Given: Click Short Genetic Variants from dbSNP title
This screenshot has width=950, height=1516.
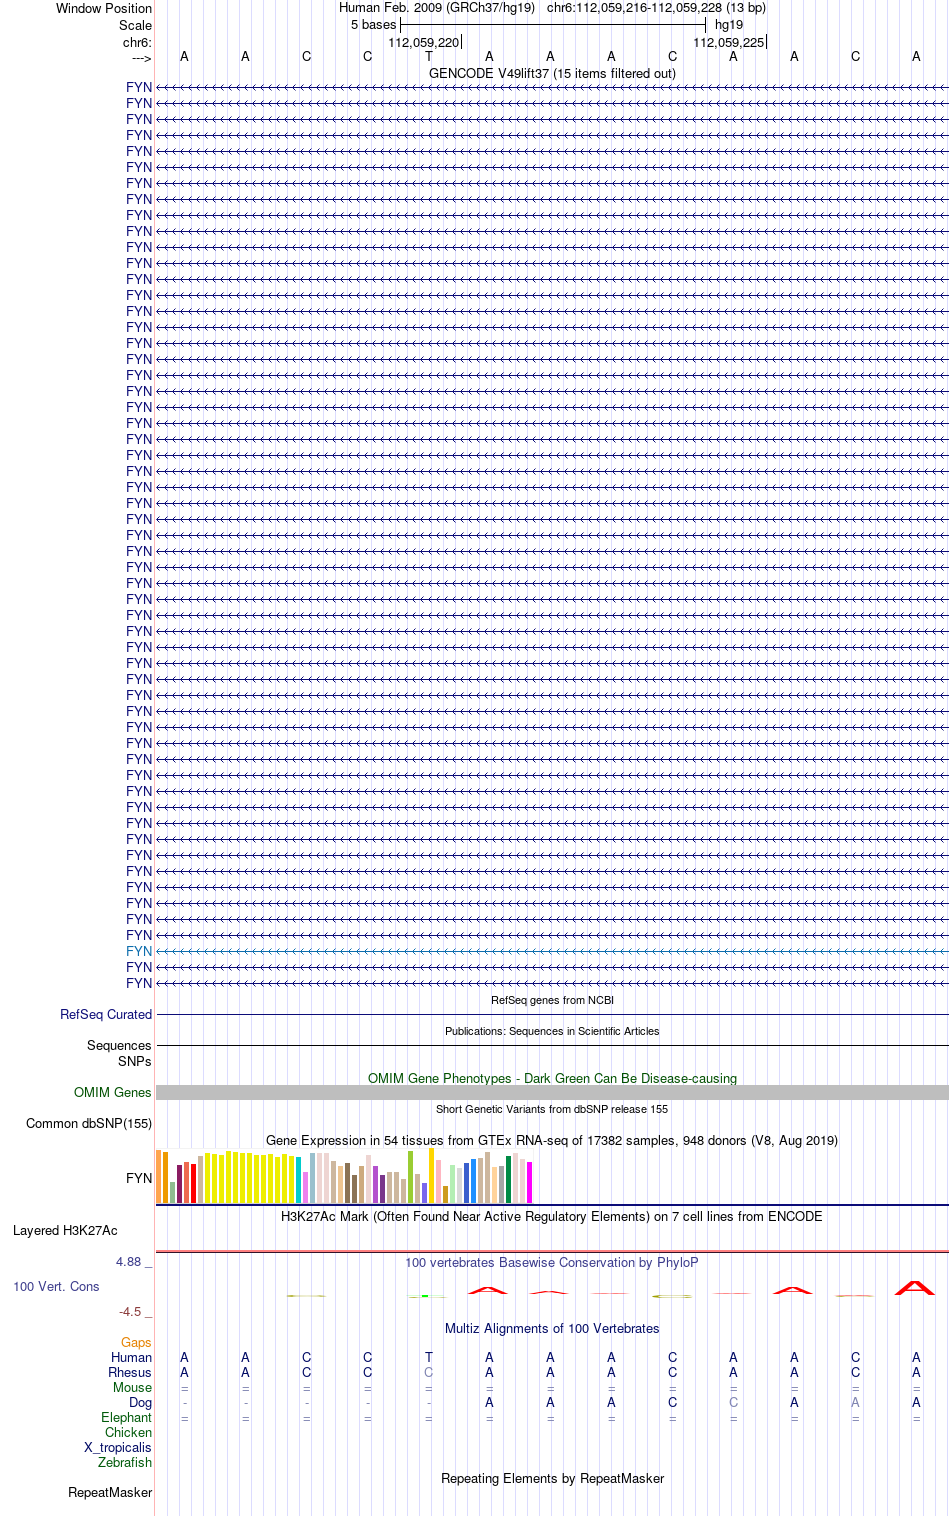Looking at the screenshot, I should 552,1109.
